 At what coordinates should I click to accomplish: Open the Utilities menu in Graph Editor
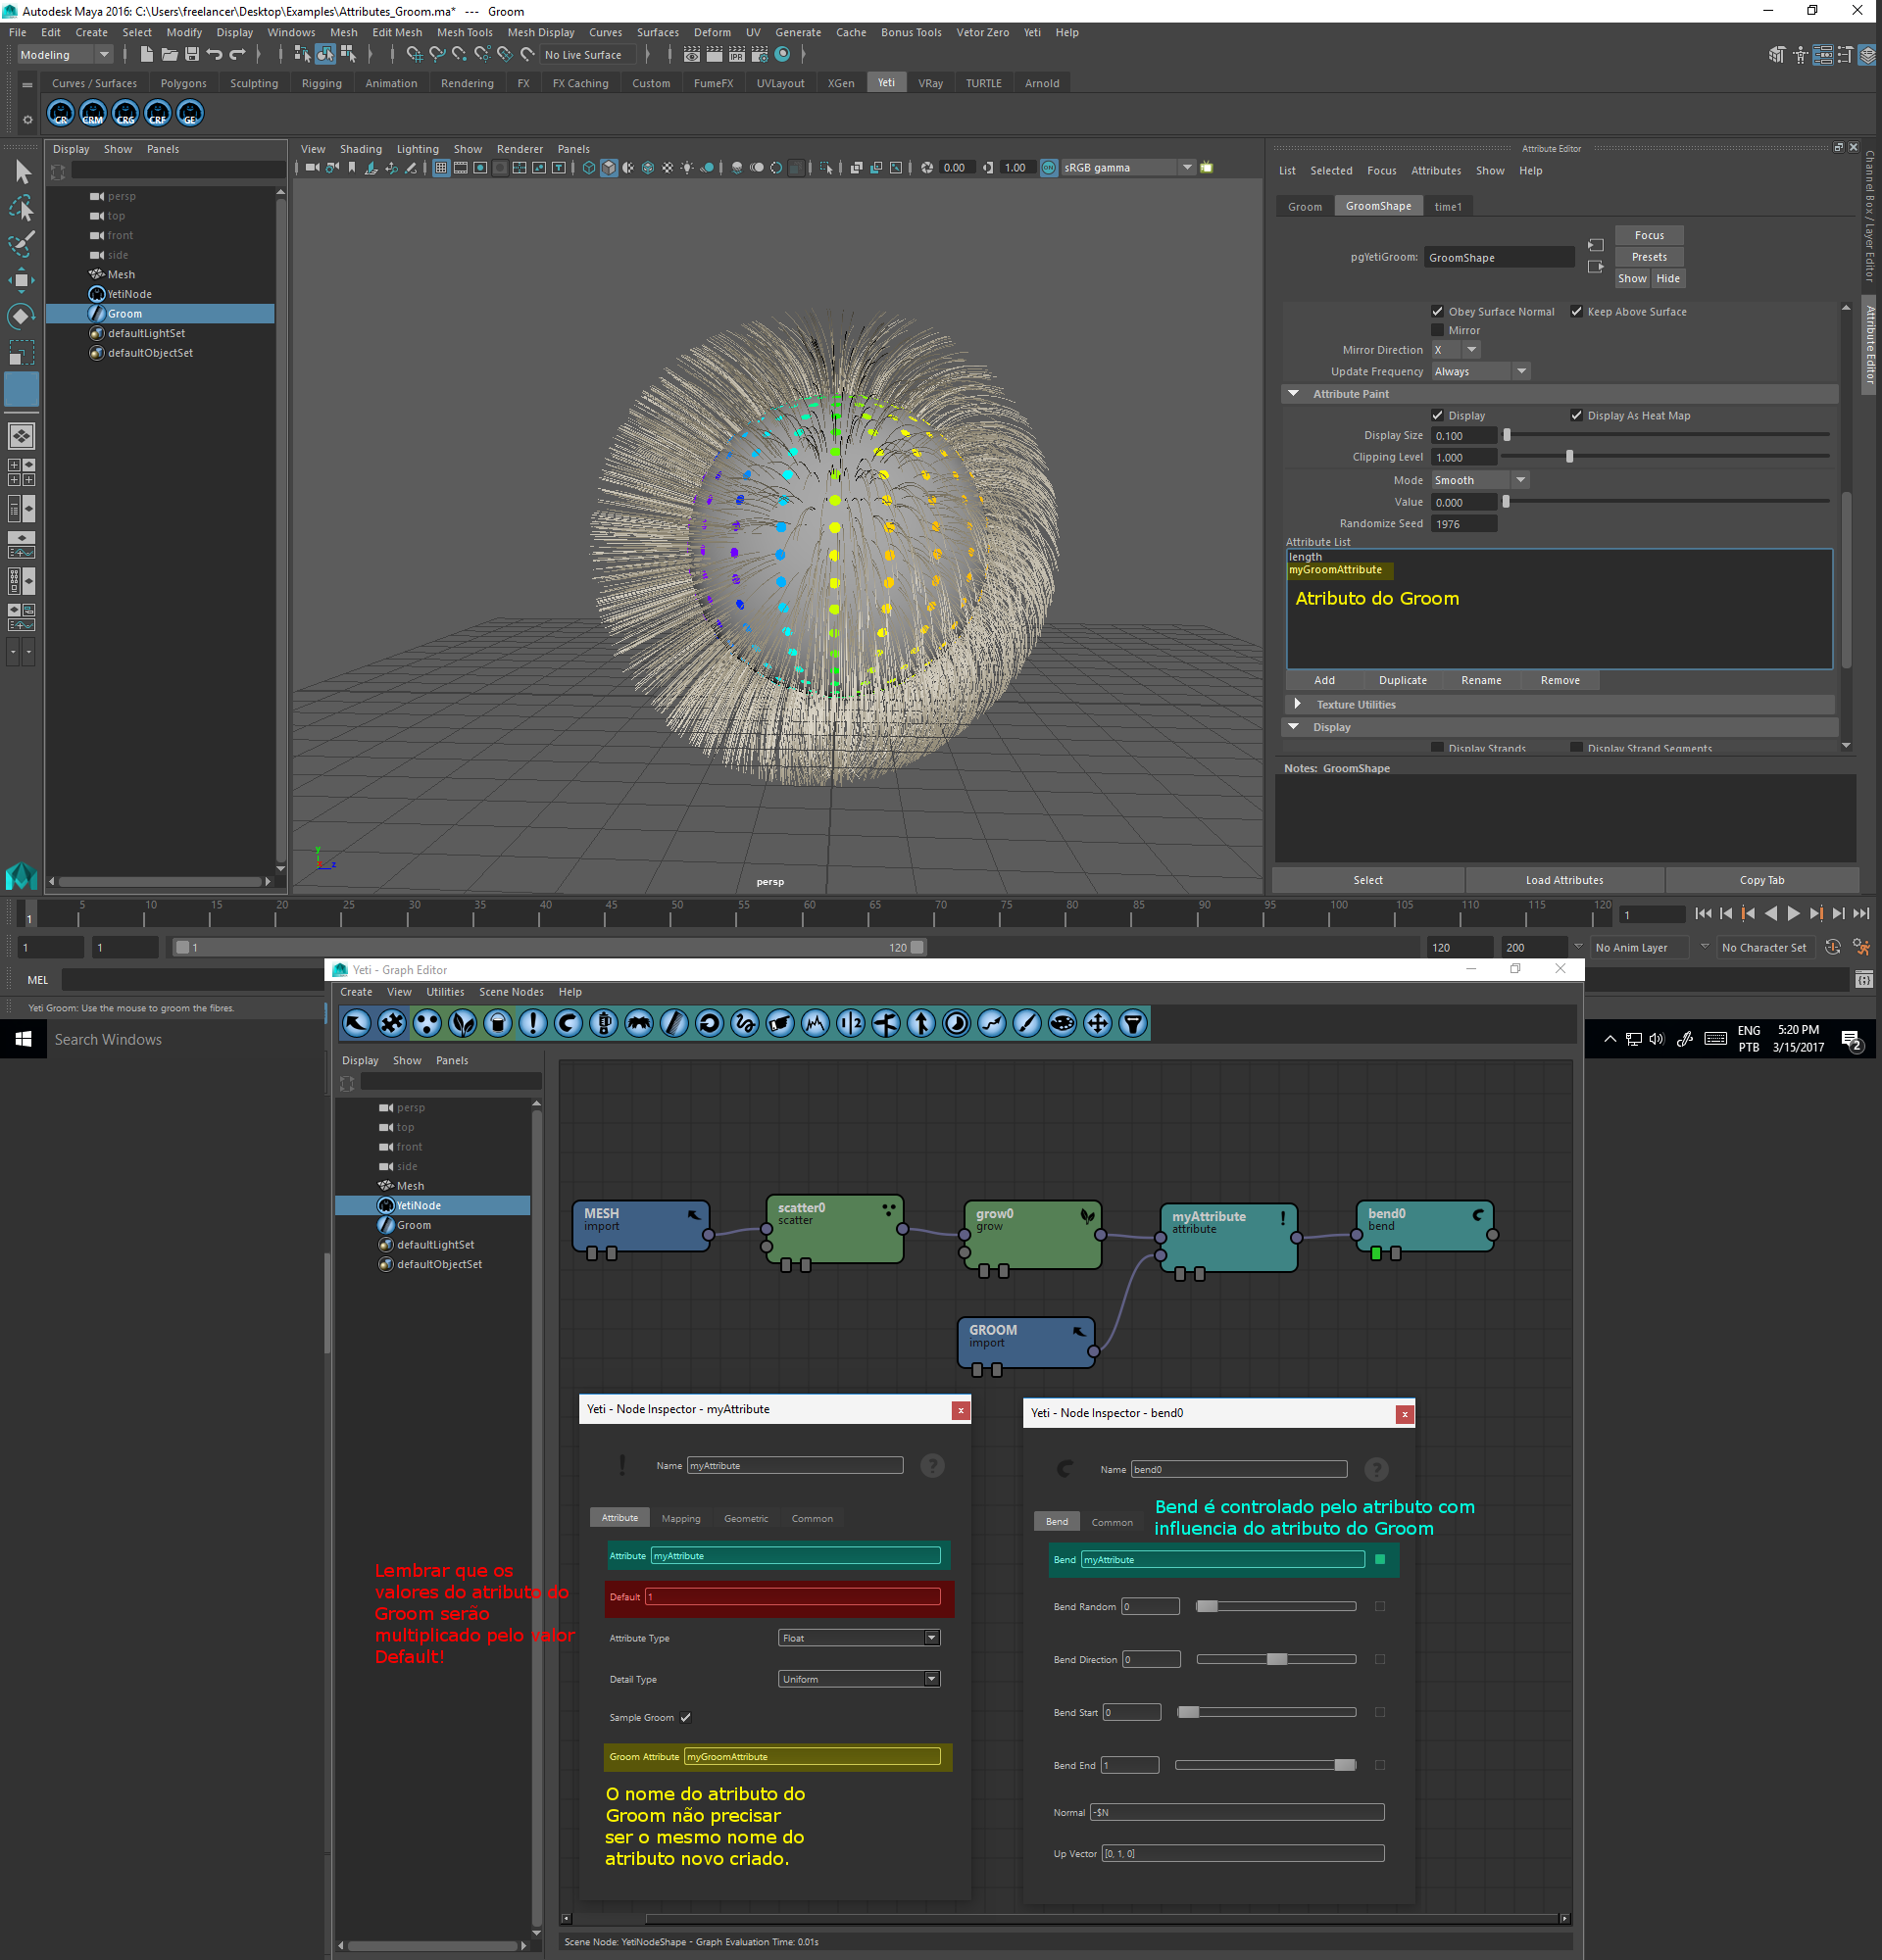pyautogui.click(x=445, y=992)
